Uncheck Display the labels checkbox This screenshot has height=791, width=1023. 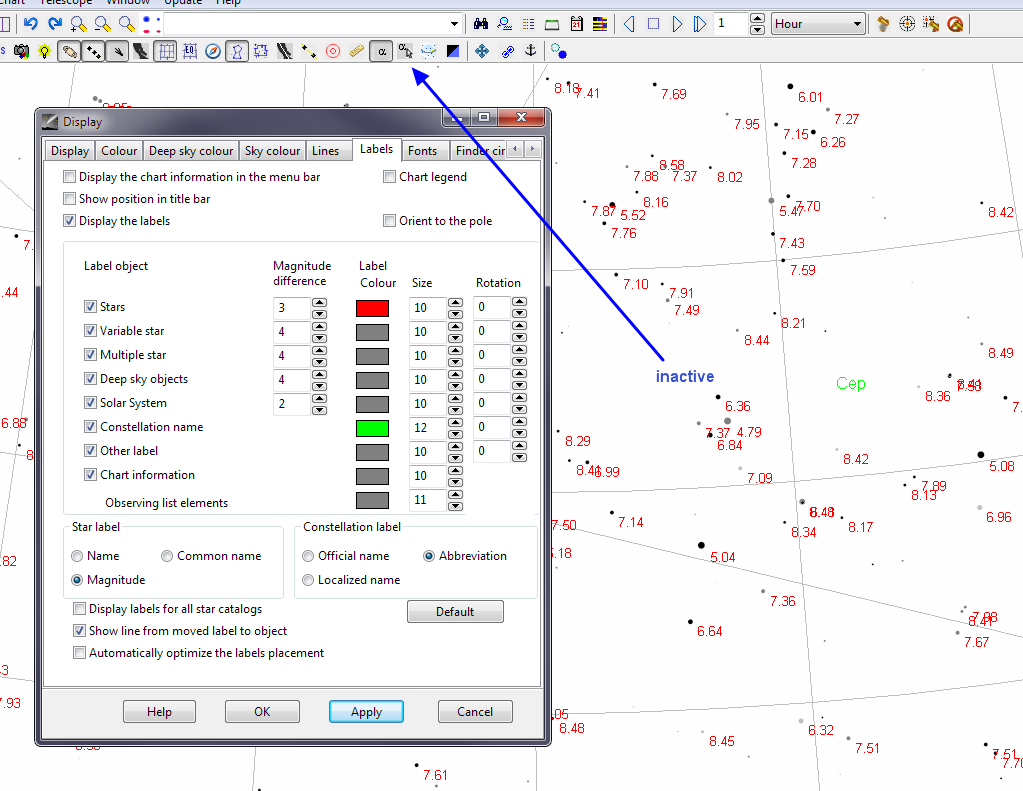coord(69,221)
